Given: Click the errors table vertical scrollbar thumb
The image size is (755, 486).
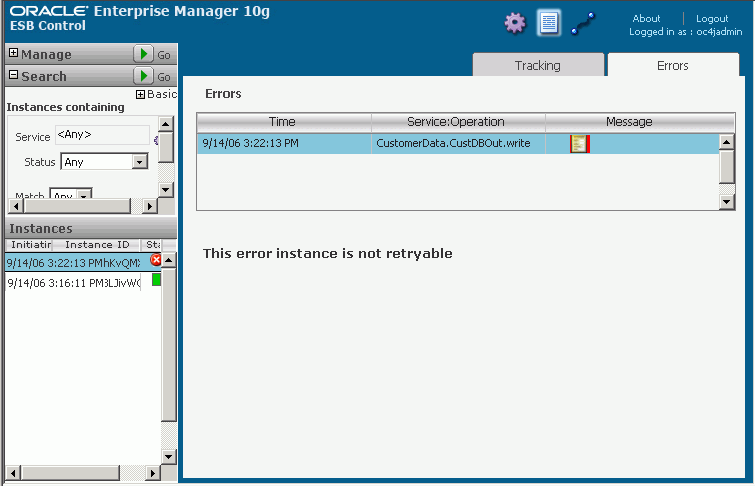Looking at the screenshot, I should [x=726, y=166].
